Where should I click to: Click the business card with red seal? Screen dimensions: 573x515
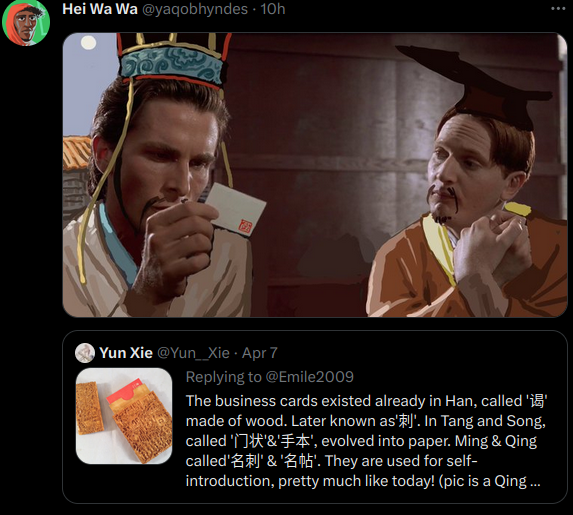236,209
